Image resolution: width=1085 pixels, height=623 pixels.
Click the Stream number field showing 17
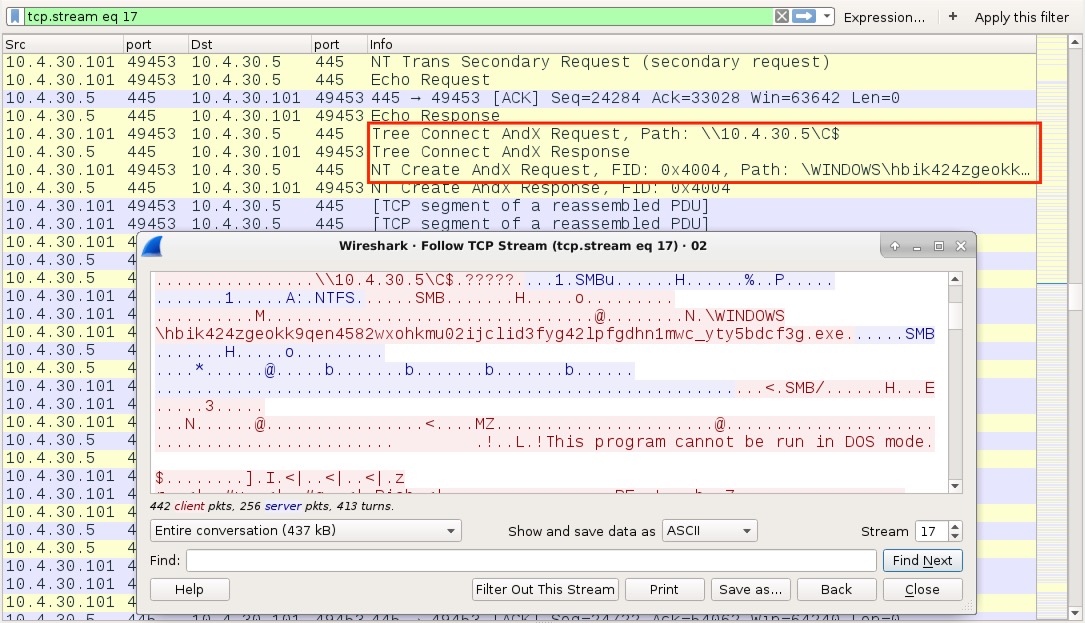coord(931,531)
